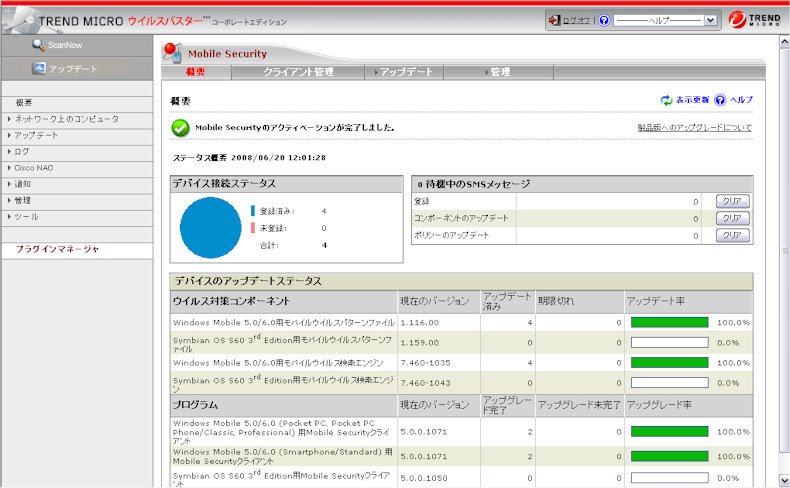Click the help question icon beside ヘルプ
Image resolution: width=790 pixels, height=488 pixels.
click(720, 100)
